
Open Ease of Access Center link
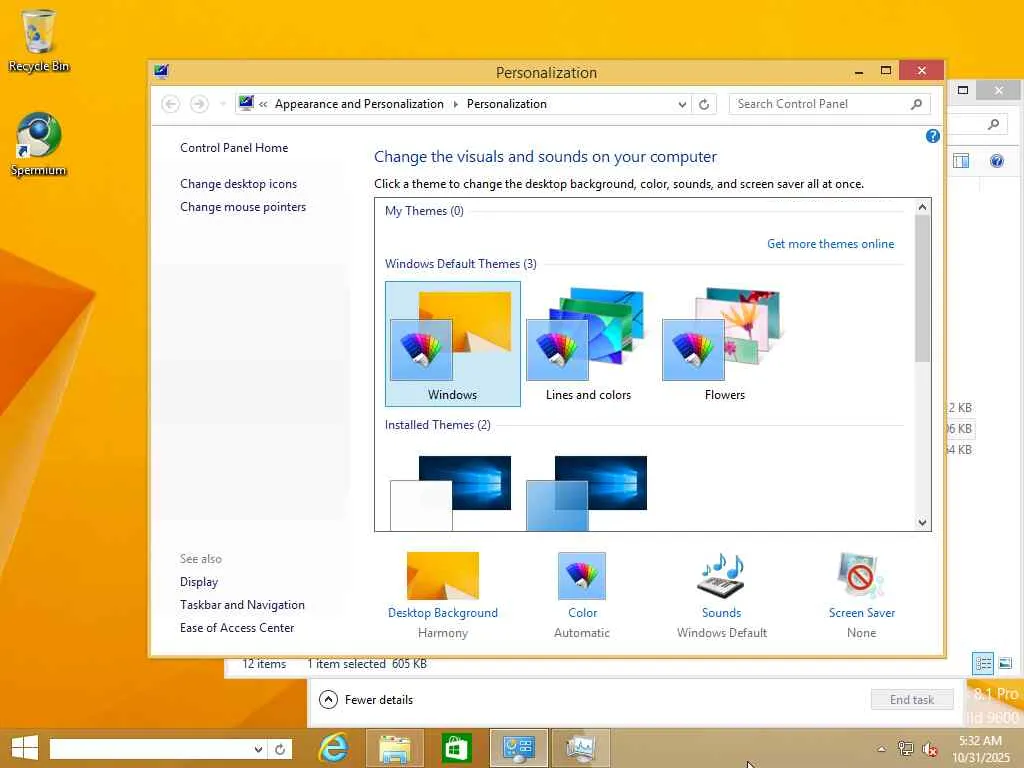[x=237, y=628]
